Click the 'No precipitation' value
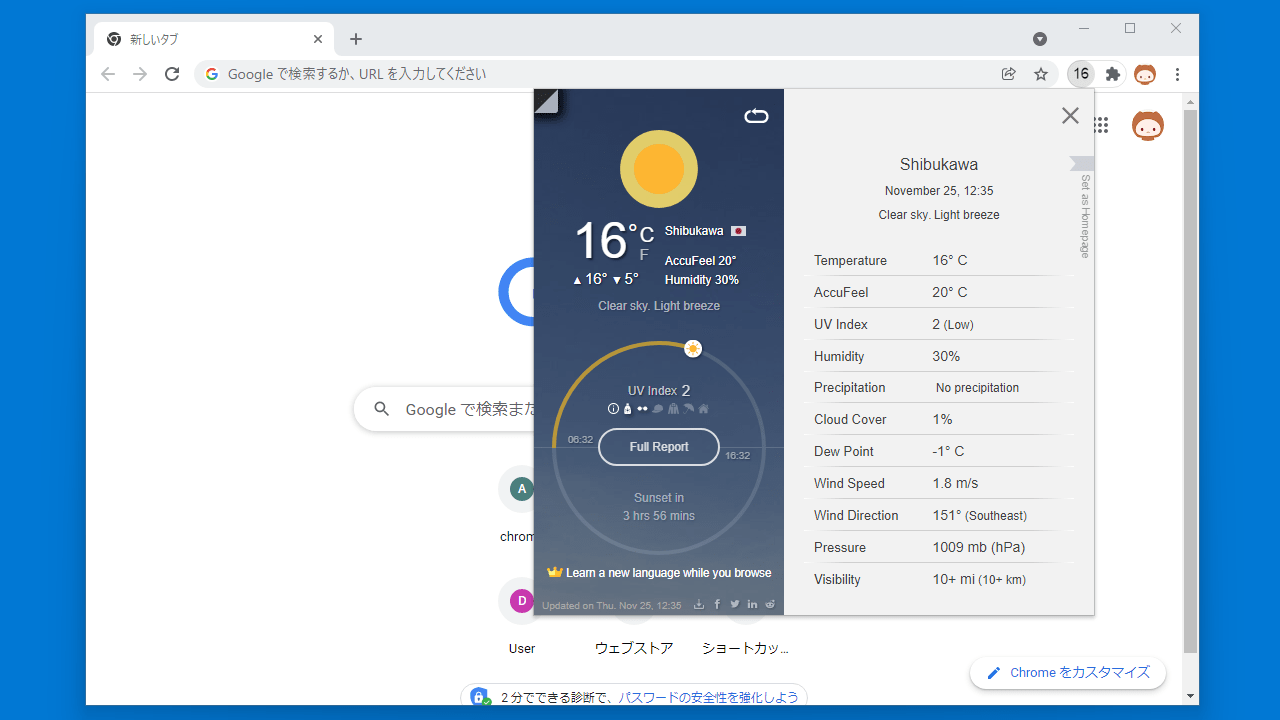Screen dimensions: 1280x720 978,388
